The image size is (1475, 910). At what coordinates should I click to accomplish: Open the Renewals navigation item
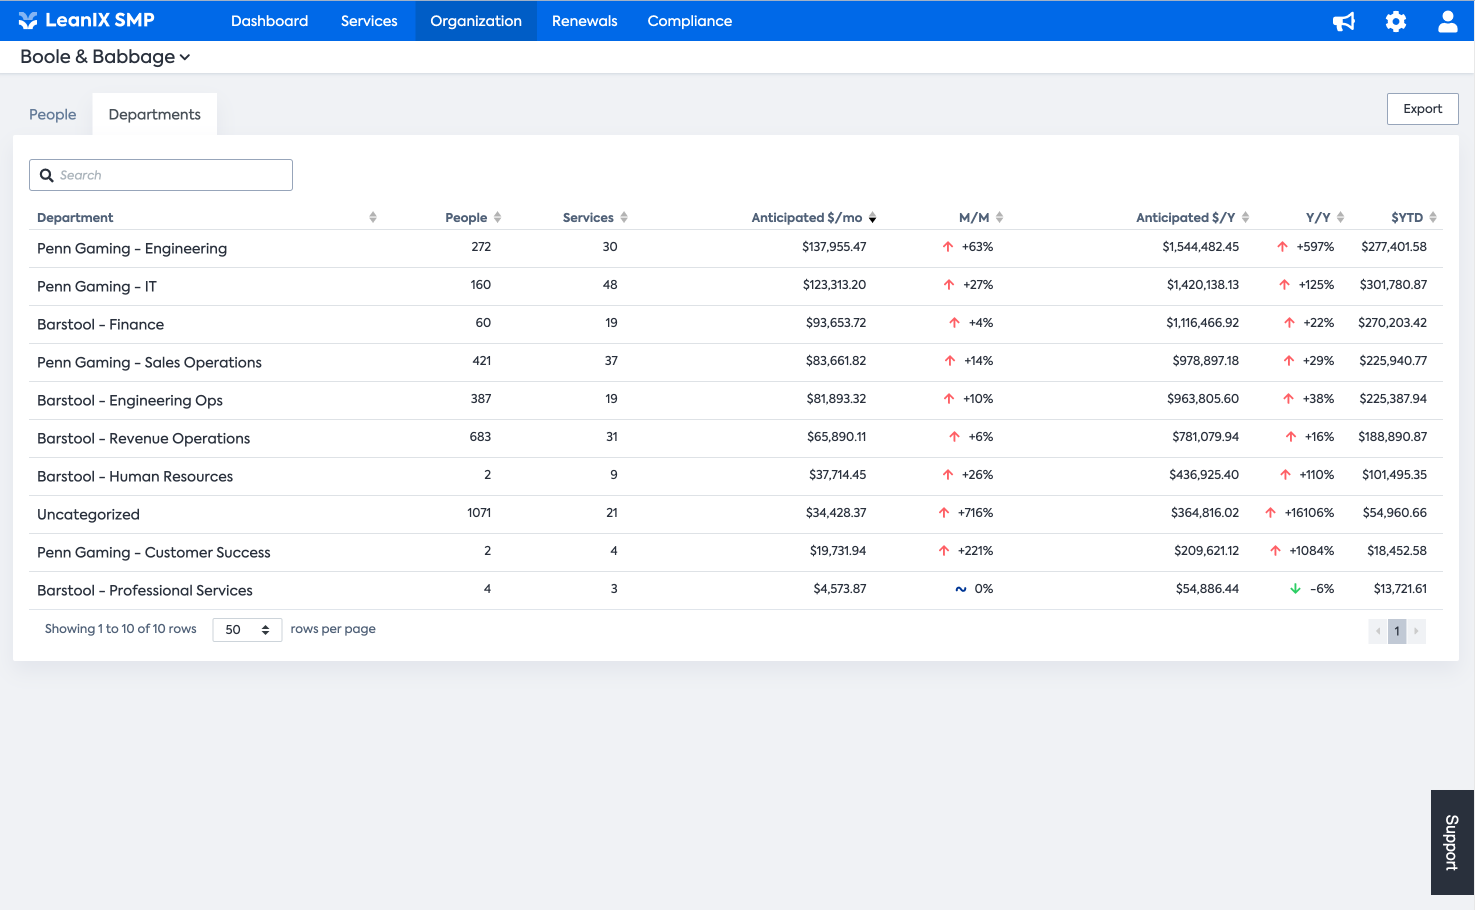(x=585, y=21)
